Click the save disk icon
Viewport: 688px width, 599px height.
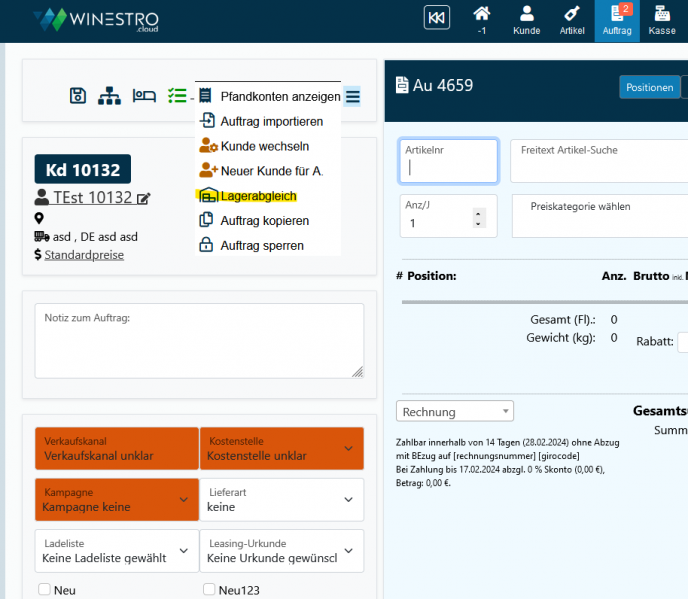tap(78, 96)
